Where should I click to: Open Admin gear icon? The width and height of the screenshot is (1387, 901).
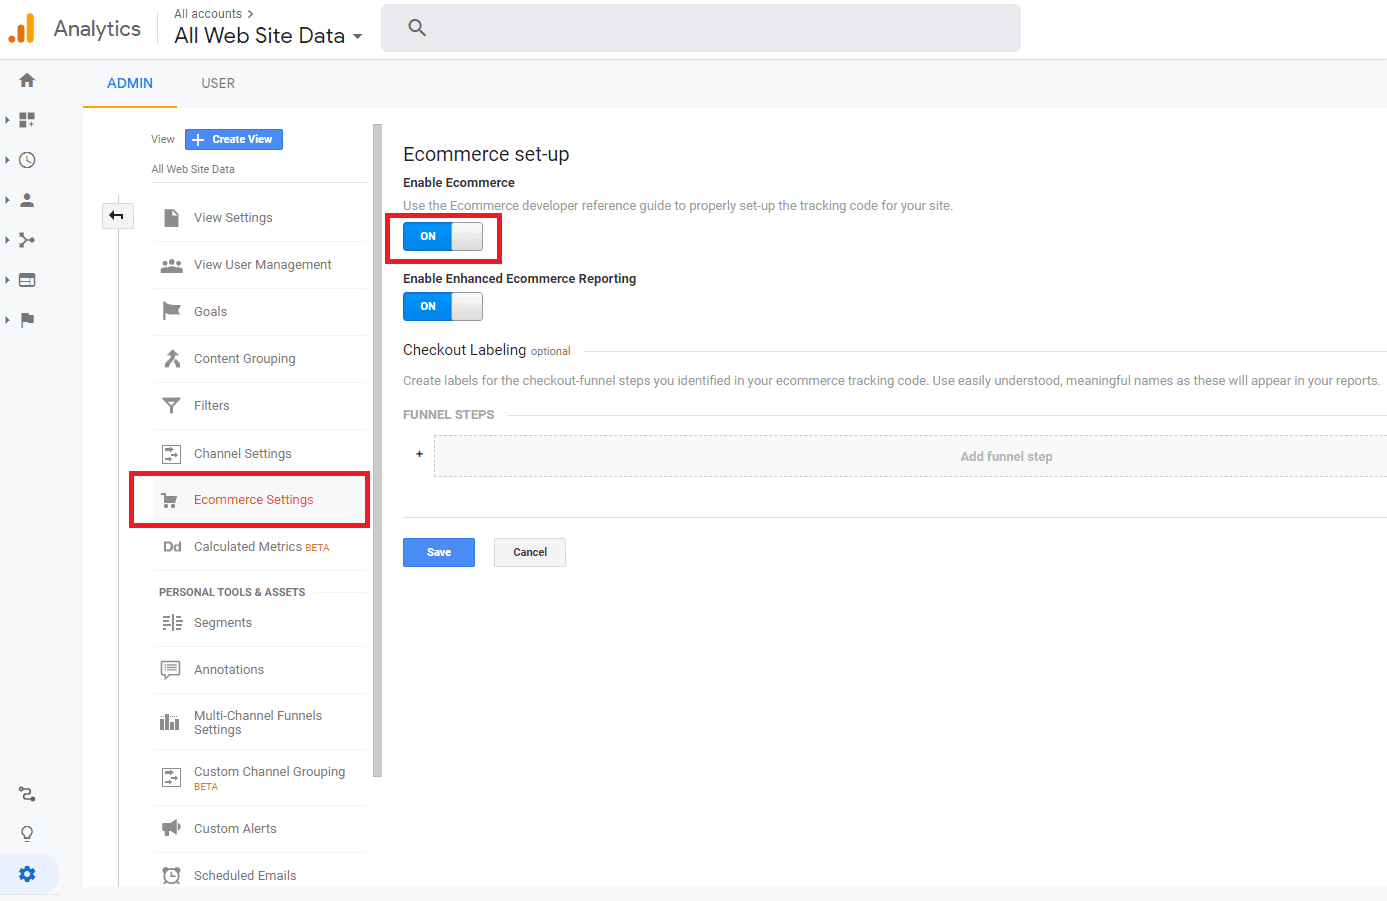pos(27,874)
